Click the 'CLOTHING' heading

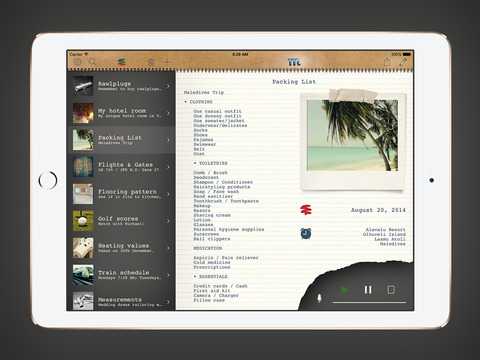click(x=201, y=102)
